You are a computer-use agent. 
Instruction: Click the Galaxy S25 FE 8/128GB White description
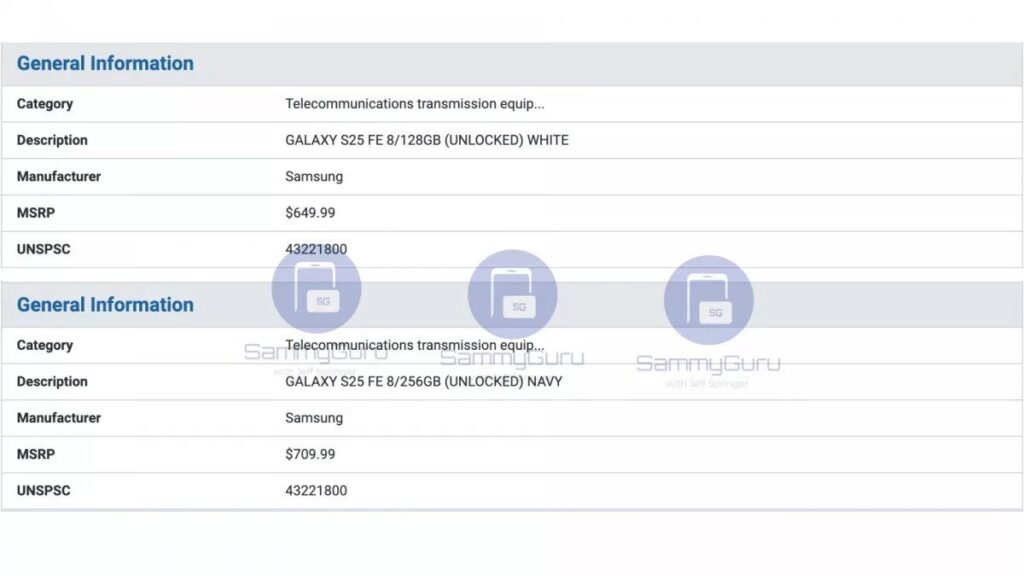[426, 140]
